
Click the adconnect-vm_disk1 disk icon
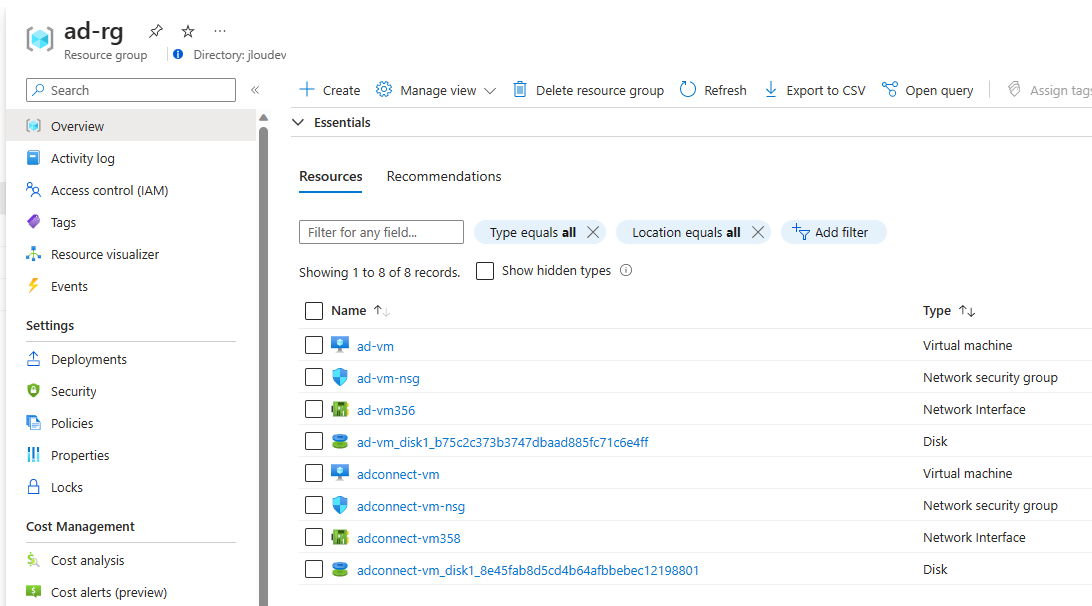pos(340,570)
